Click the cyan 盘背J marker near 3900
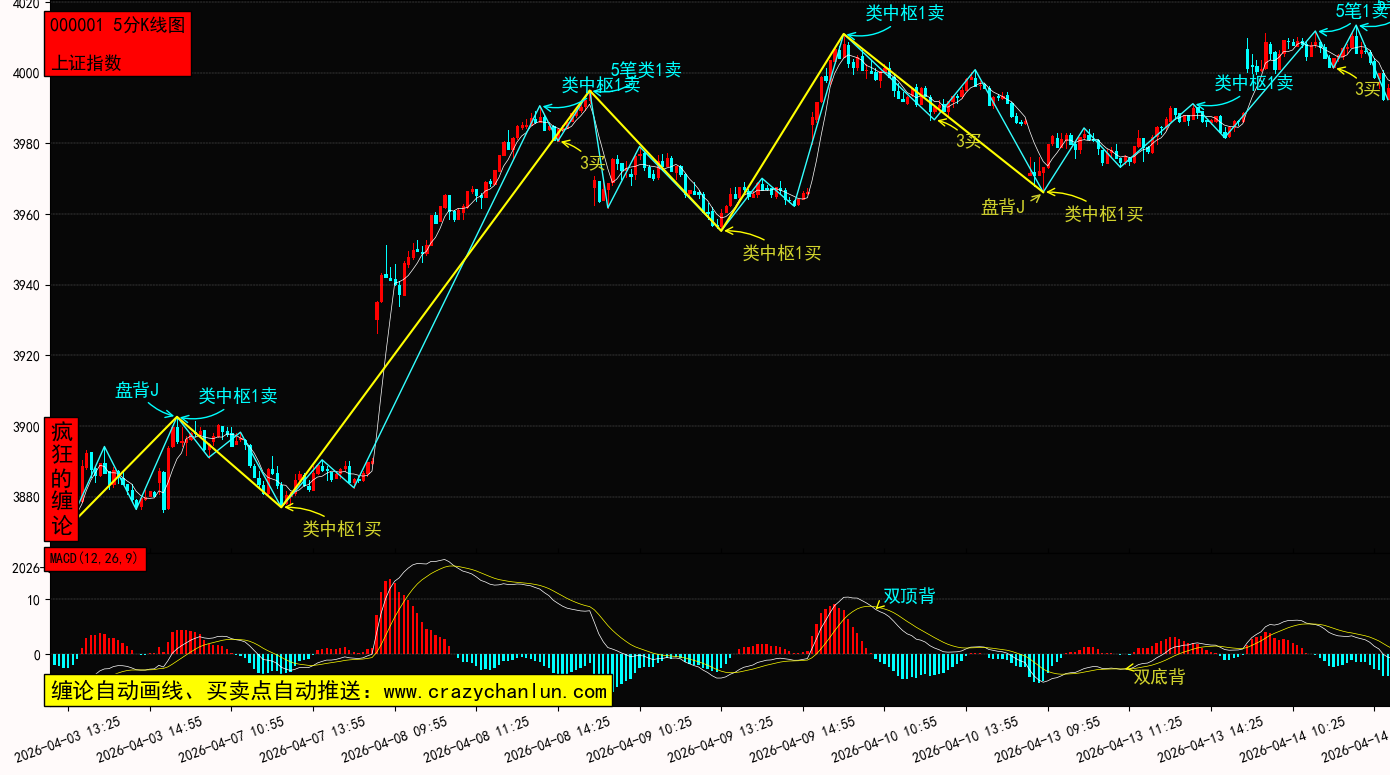 click(x=137, y=390)
